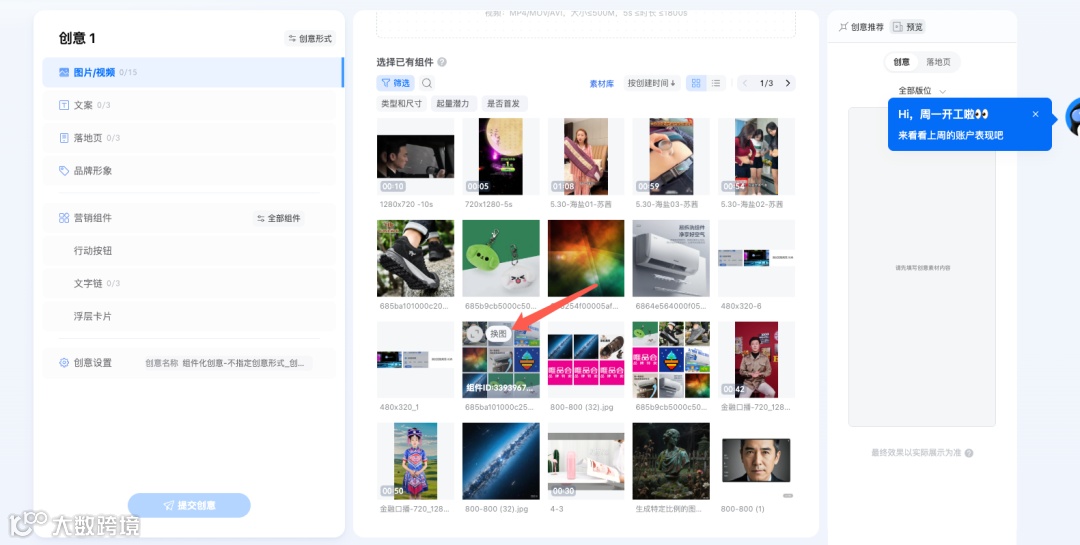Click the 全部组件 button
This screenshot has height=545, width=1080.
click(x=279, y=218)
